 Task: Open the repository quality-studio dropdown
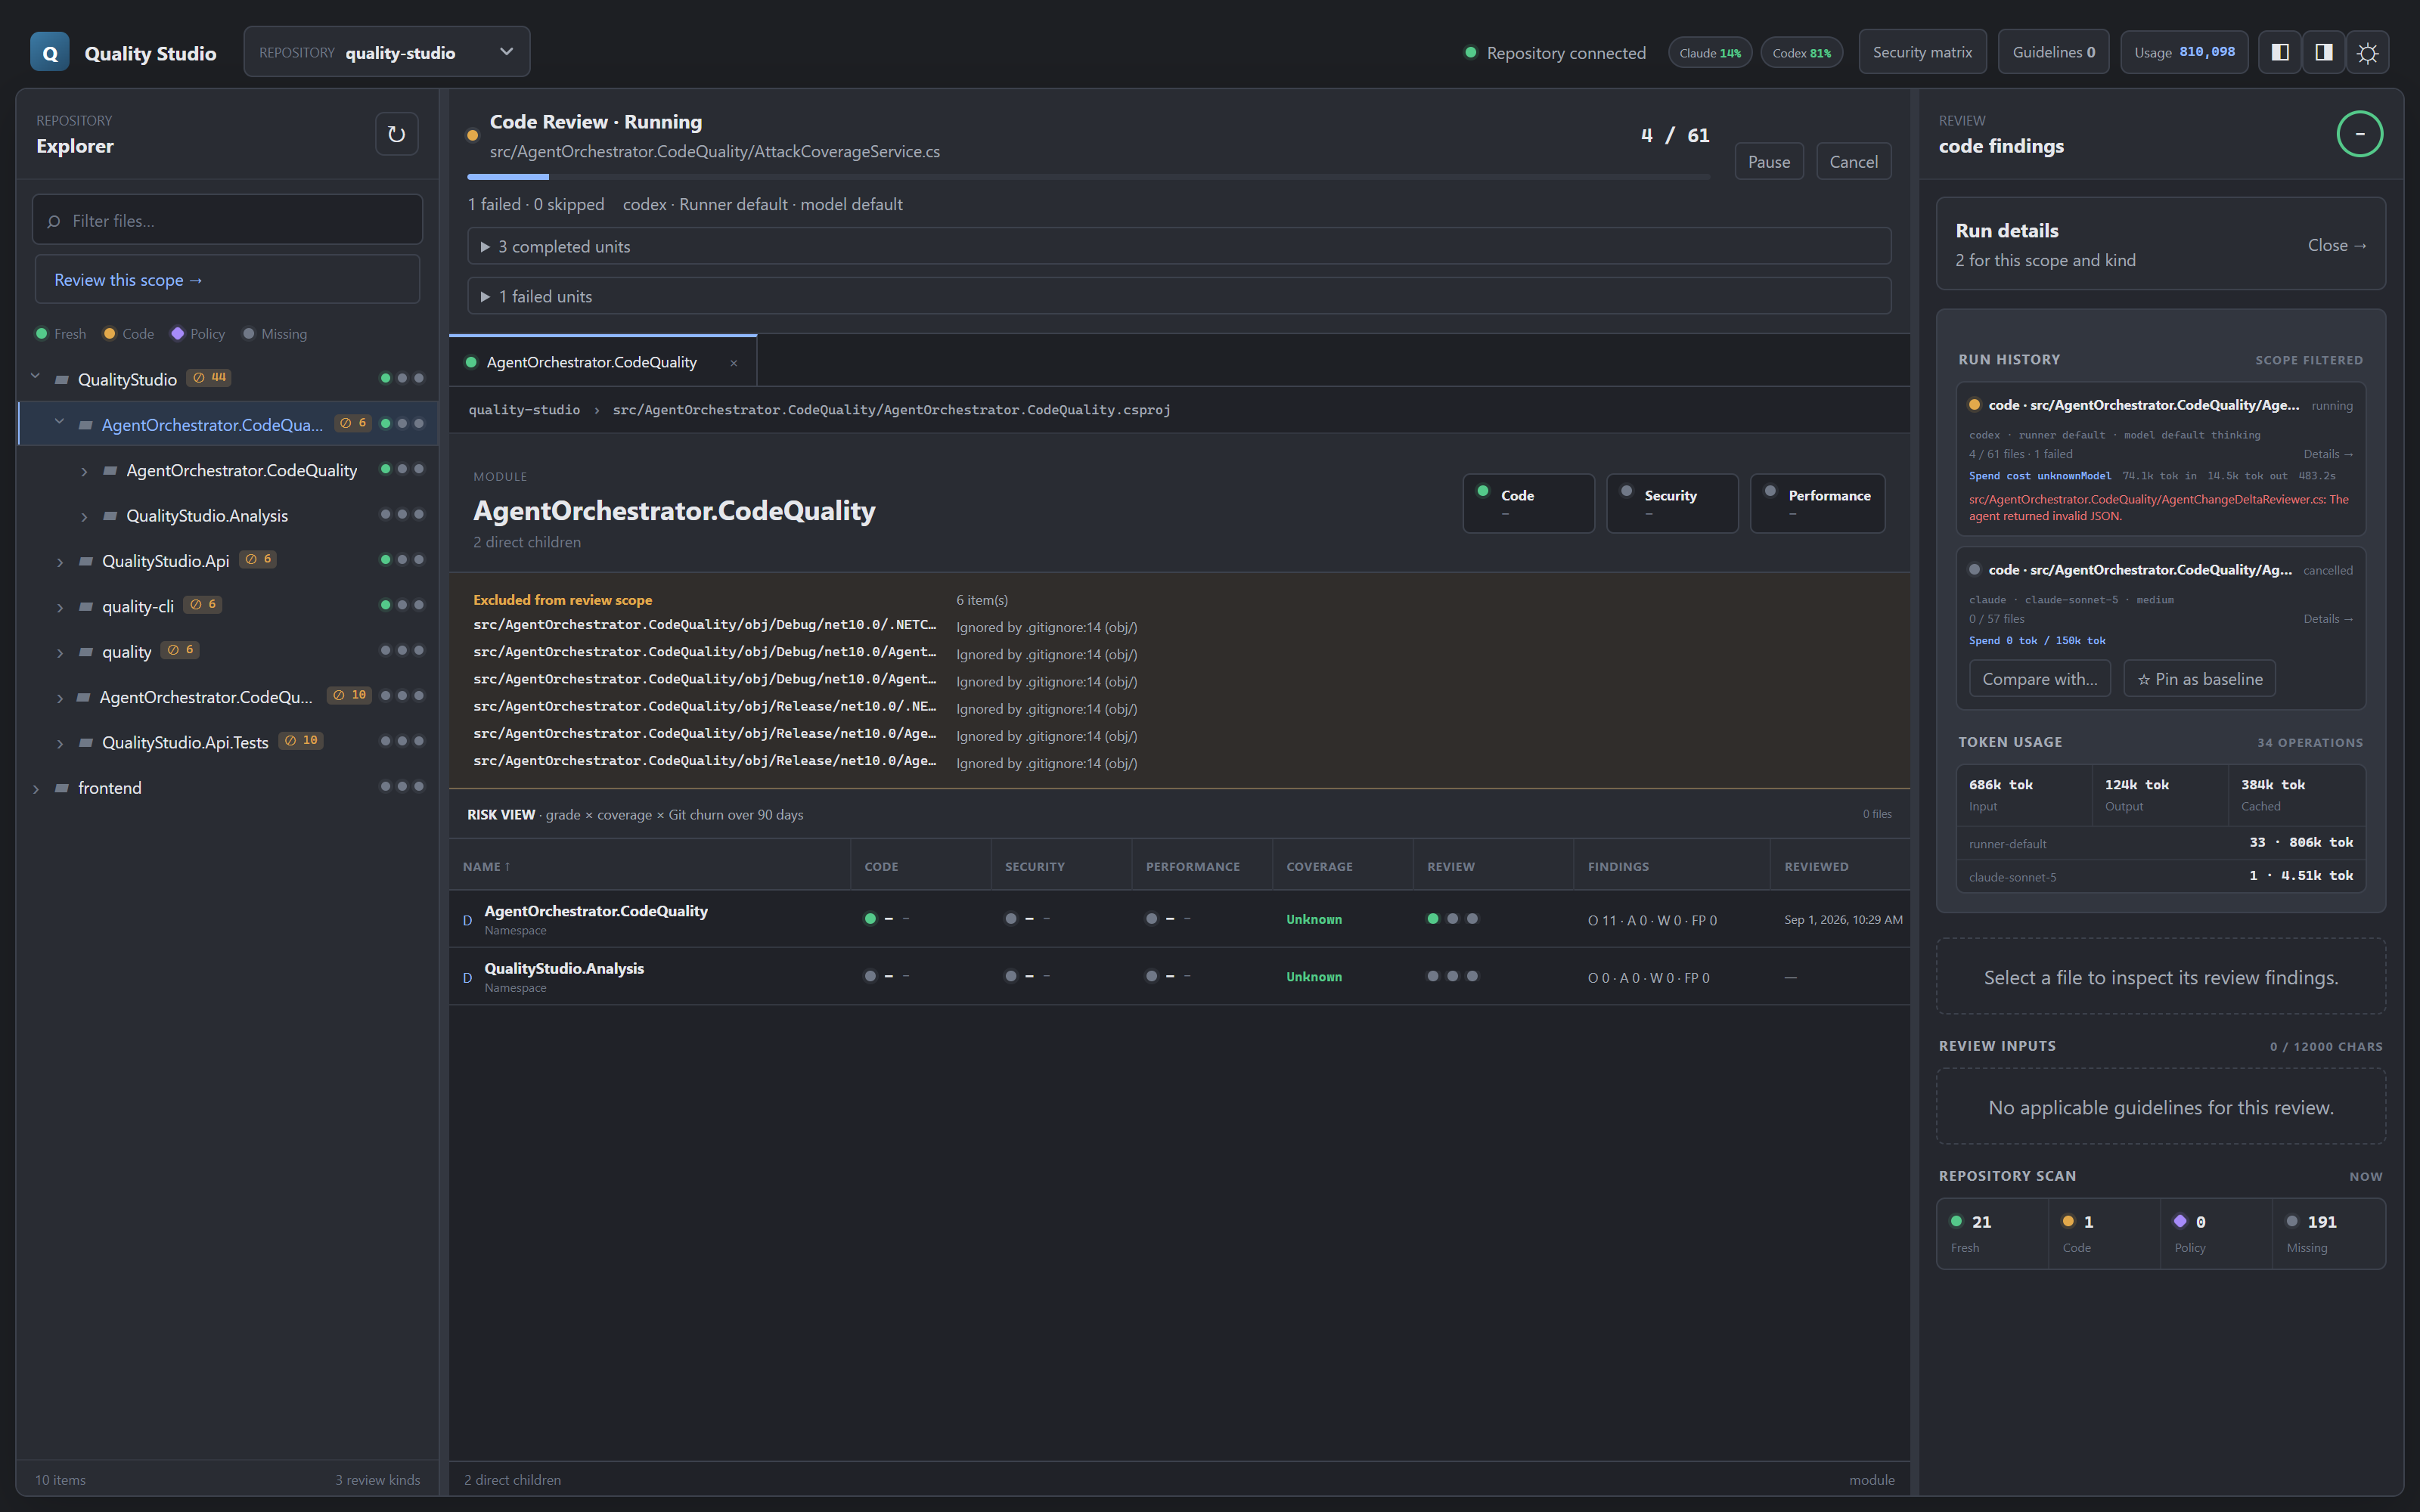click(x=387, y=52)
